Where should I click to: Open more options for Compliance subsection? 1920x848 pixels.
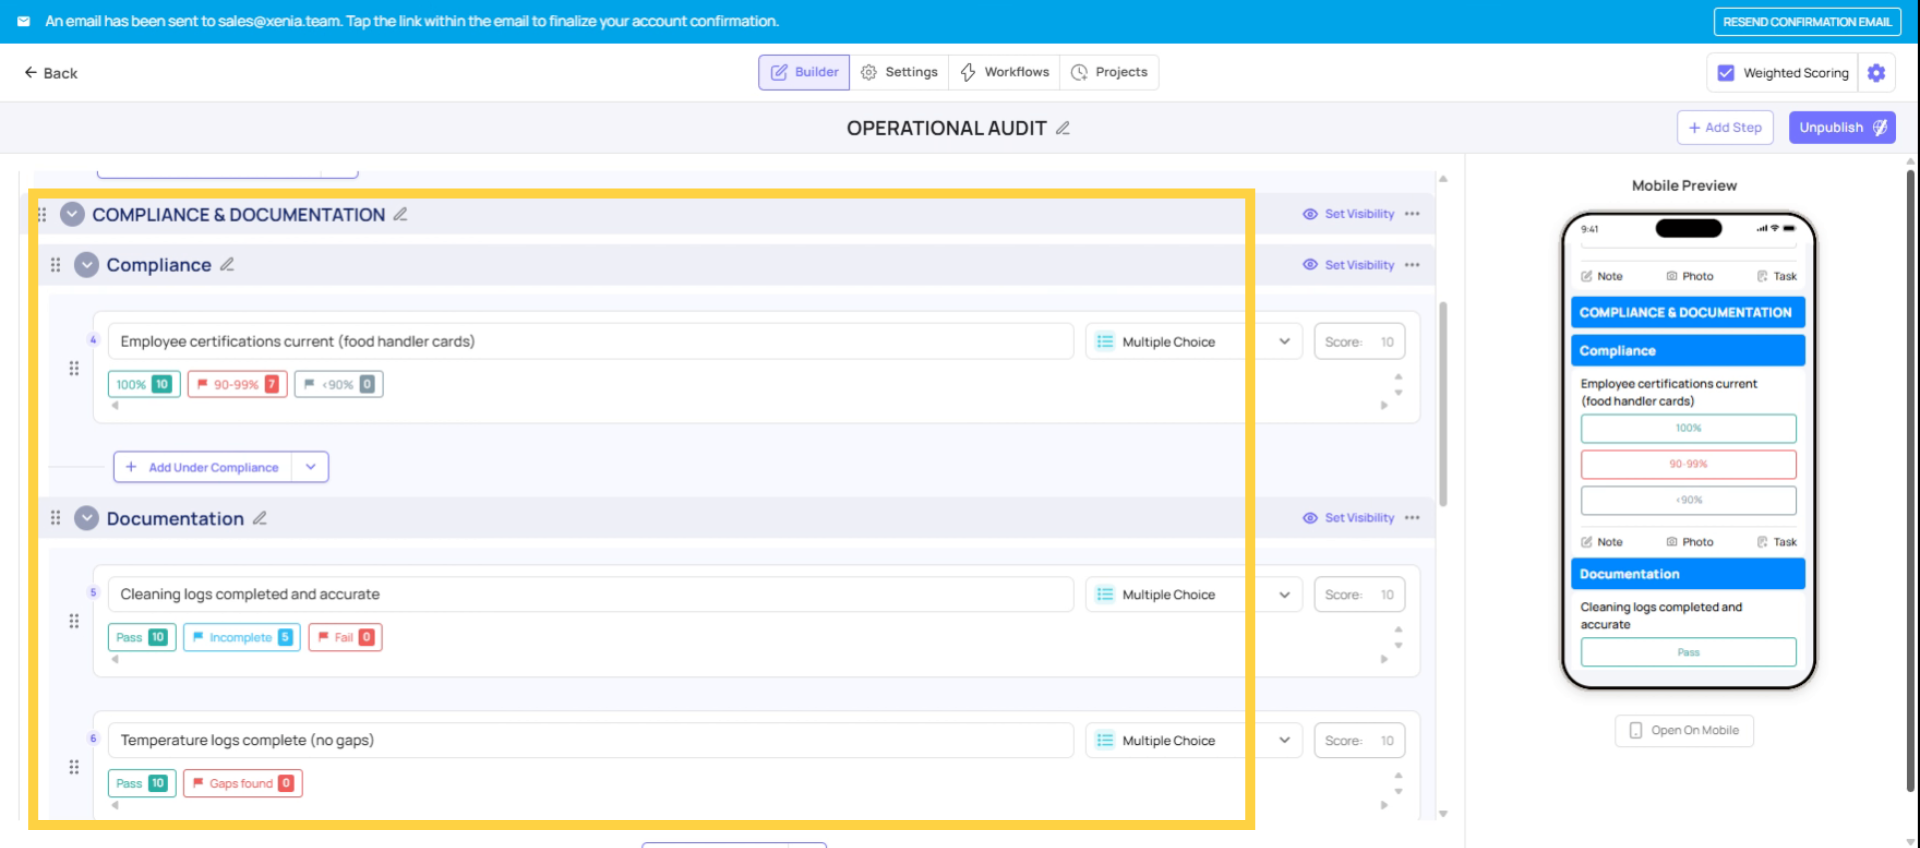tap(1412, 265)
